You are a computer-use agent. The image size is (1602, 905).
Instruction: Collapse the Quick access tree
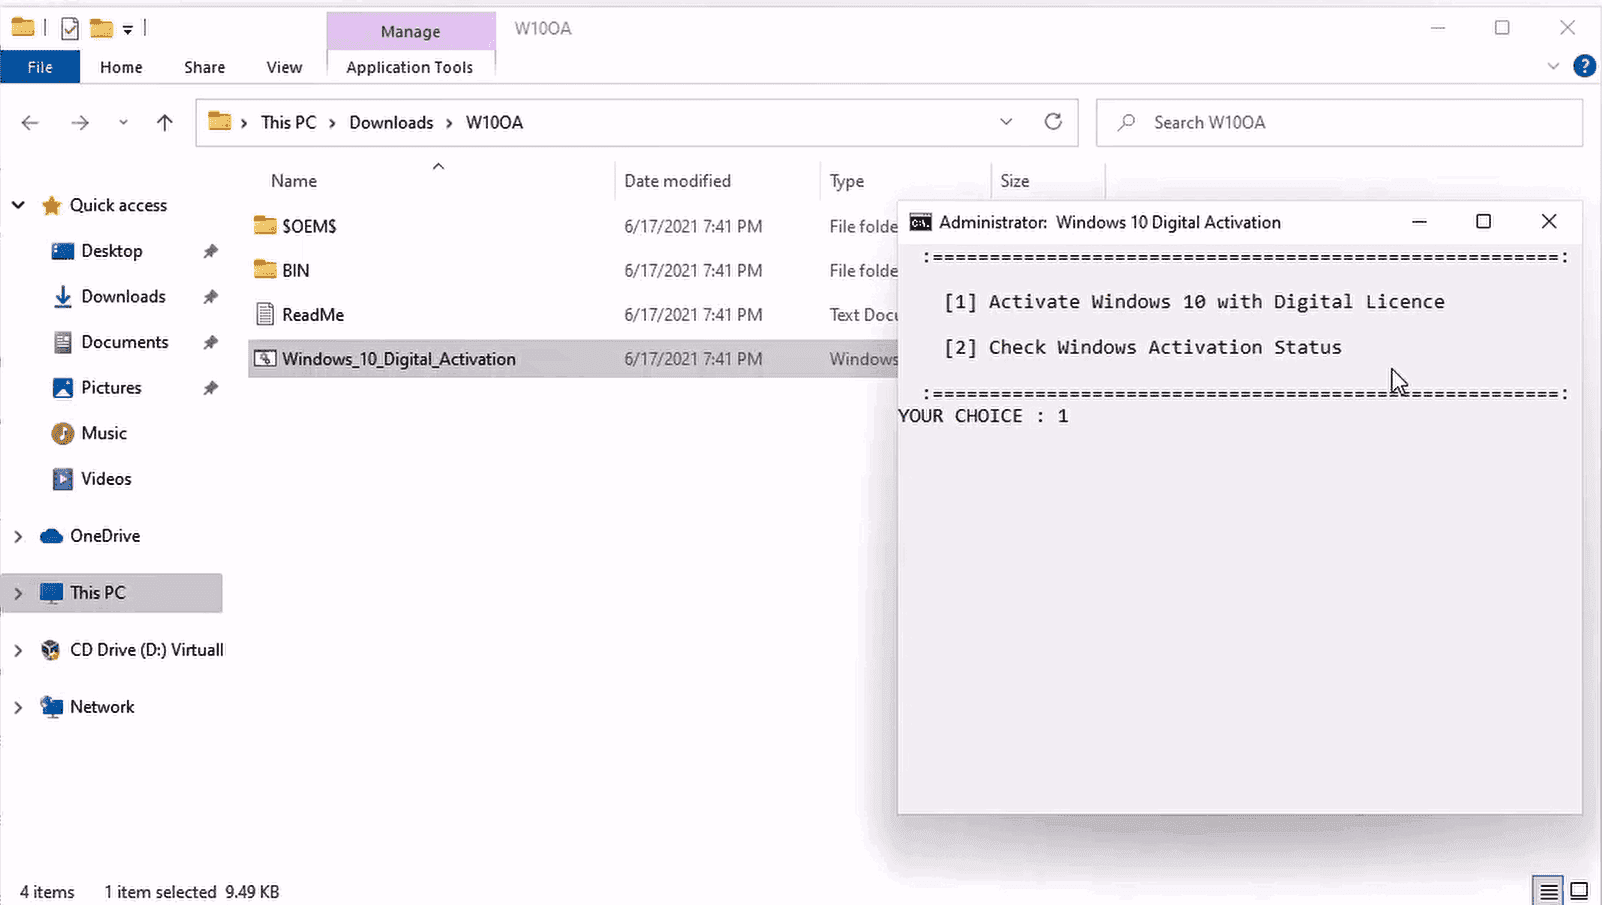(x=18, y=205)
